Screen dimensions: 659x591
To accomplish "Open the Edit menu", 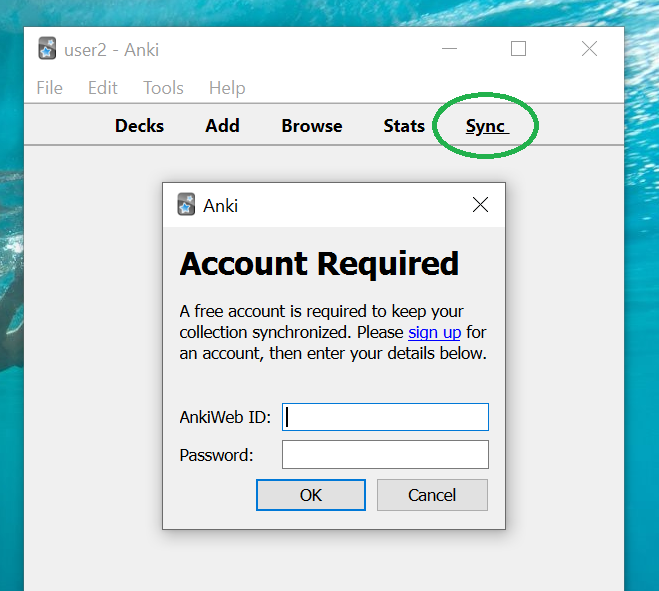I will coord(102,88).
